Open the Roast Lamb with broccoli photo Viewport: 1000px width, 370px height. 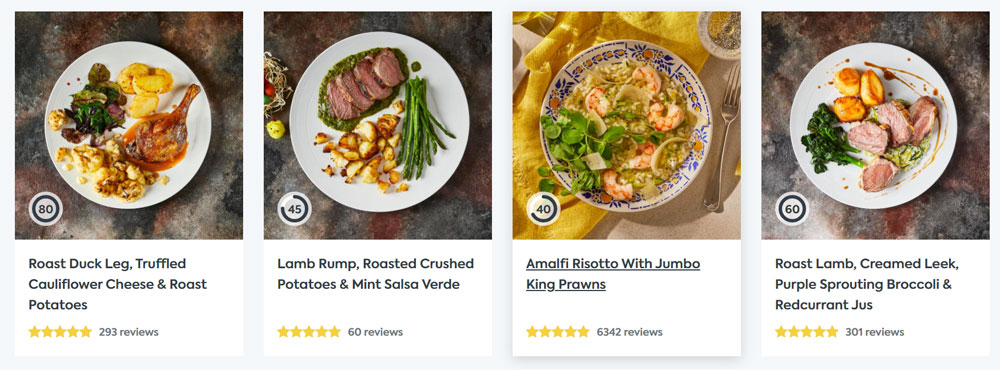(875, 126)
